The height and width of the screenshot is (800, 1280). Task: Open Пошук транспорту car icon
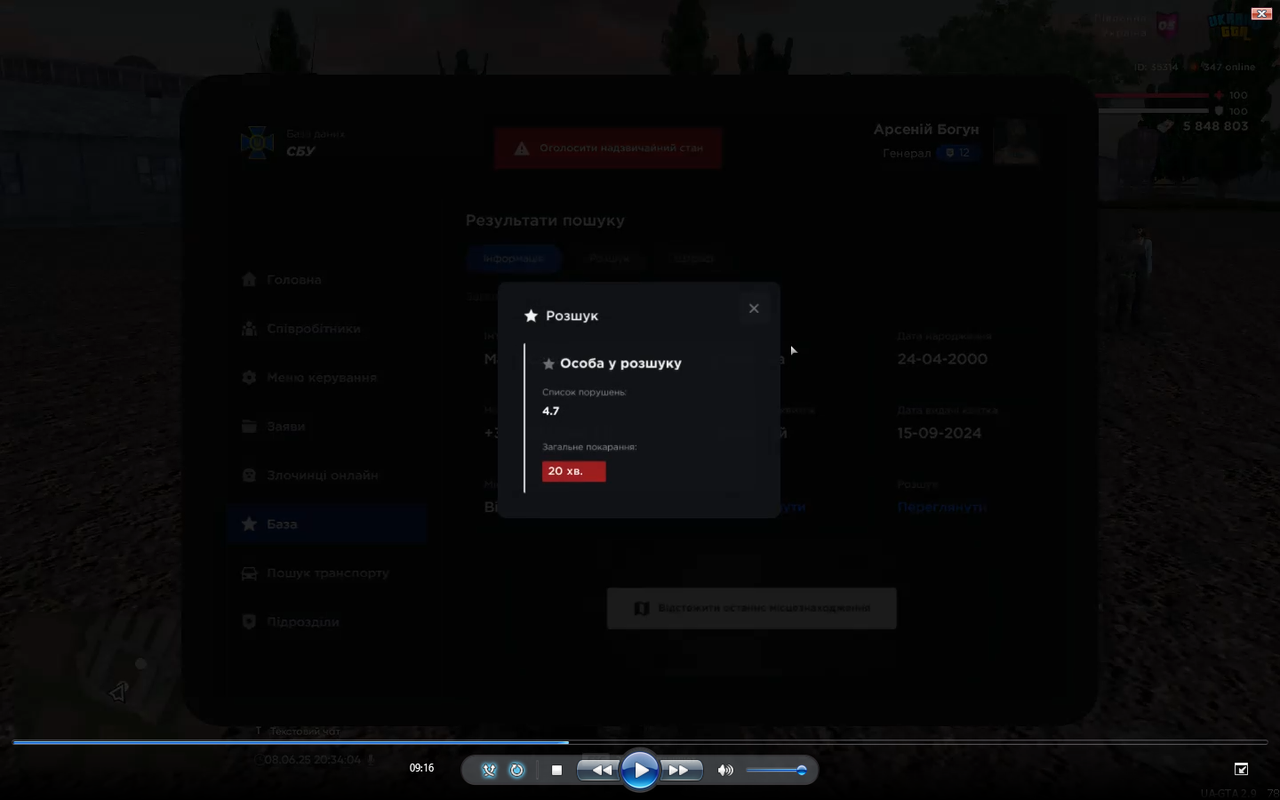(249, 573)
